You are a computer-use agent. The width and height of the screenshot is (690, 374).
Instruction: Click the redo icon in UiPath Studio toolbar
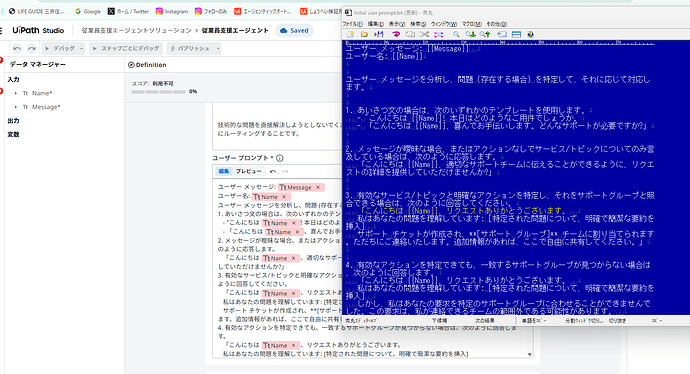pyautogui.click(x=32, y=48)
